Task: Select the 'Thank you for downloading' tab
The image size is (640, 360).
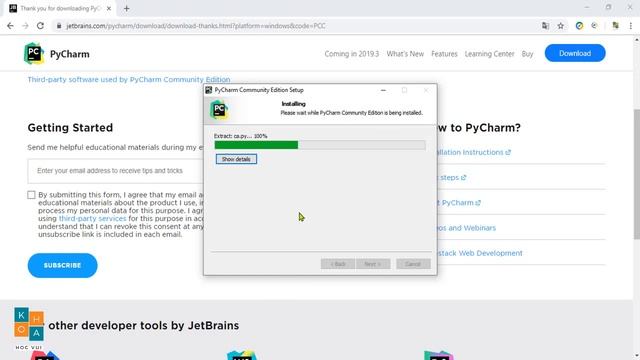Action: click(60, 8)
